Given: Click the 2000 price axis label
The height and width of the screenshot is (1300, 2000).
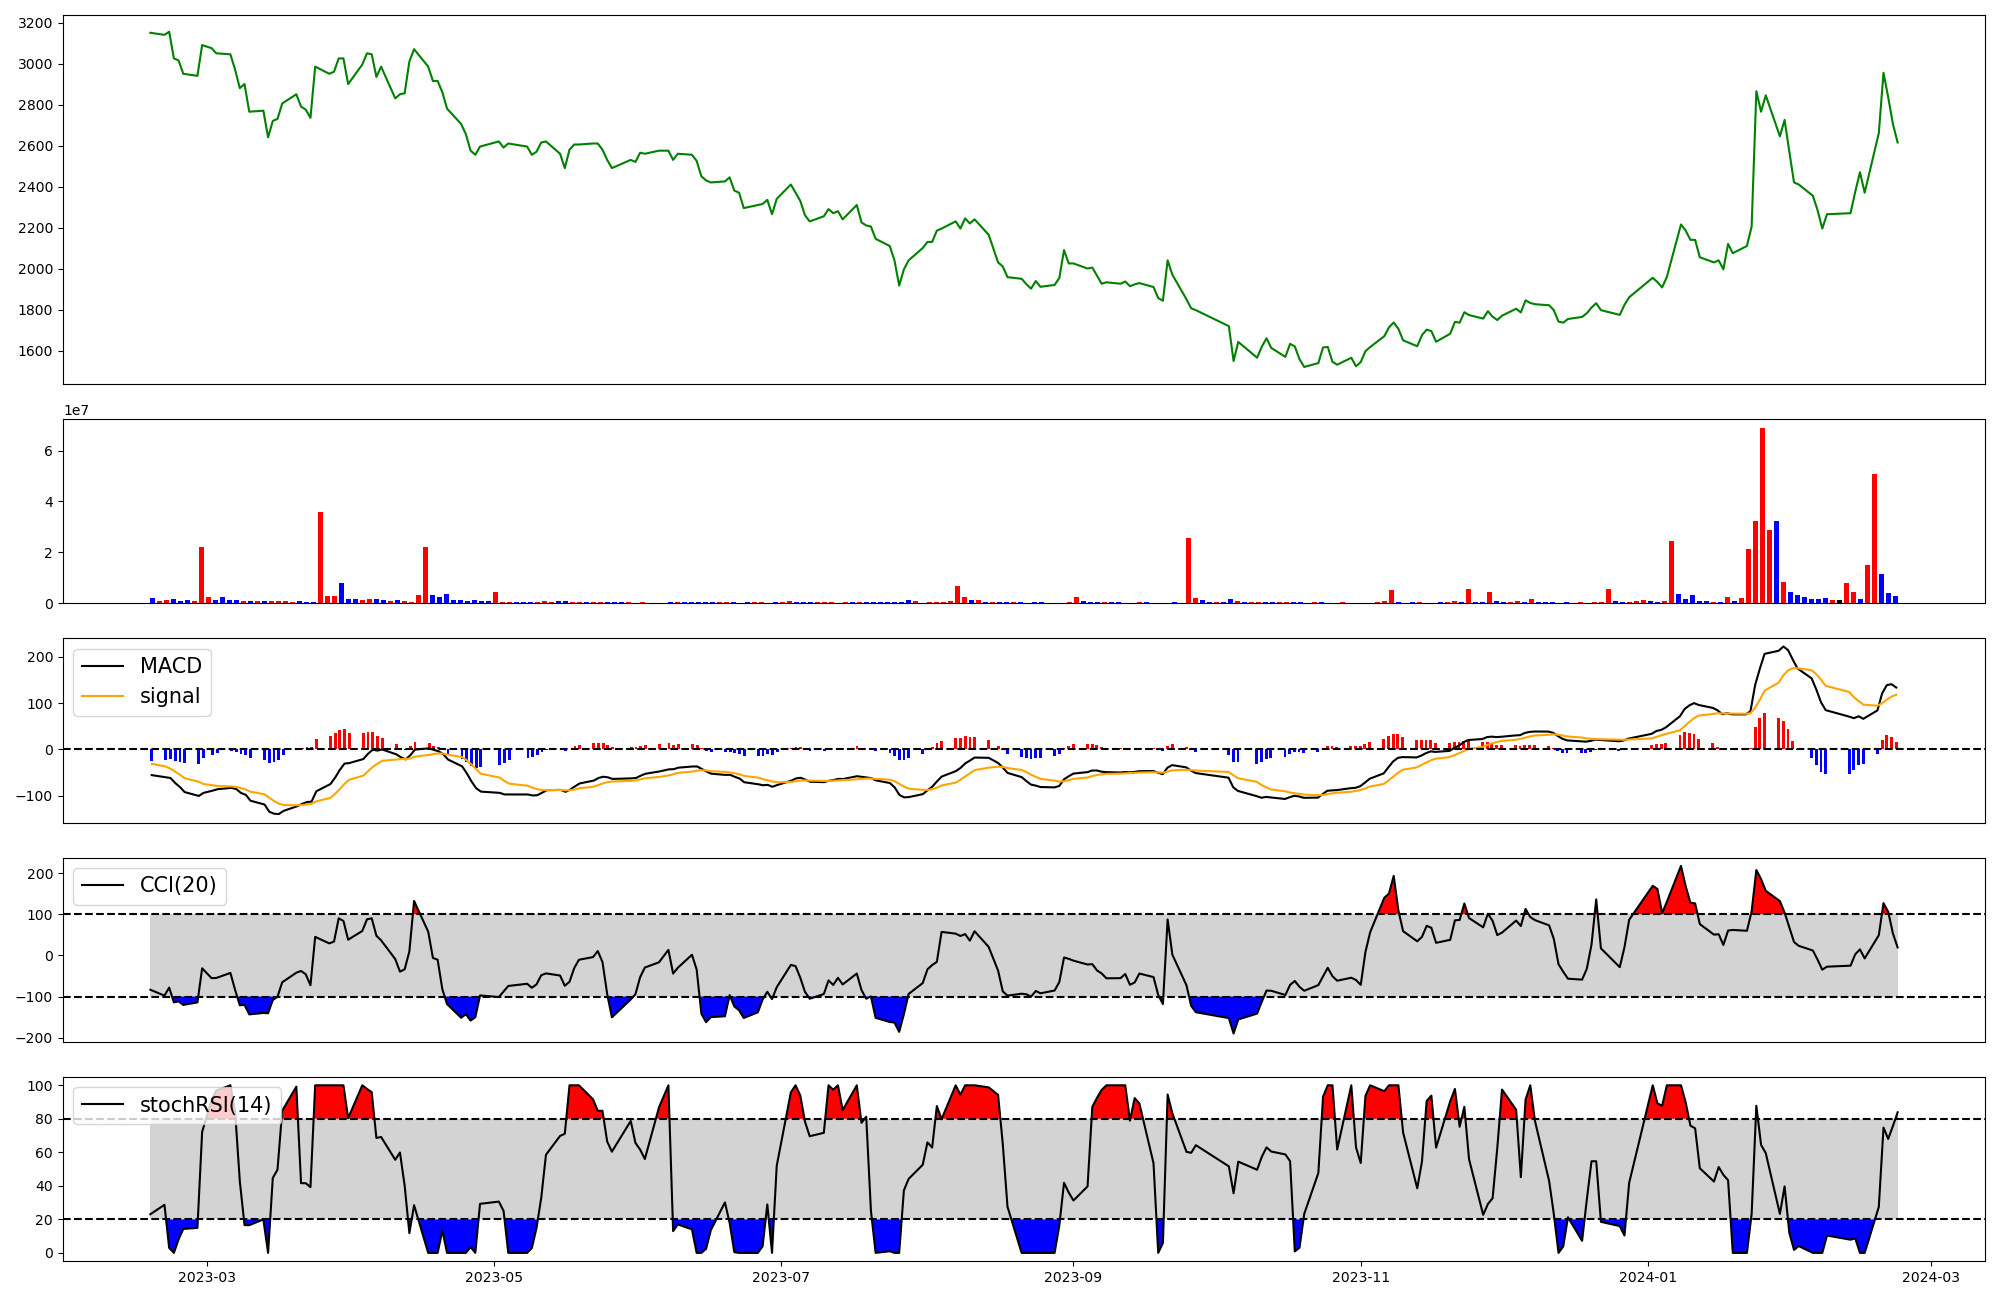Looking at the screenshot, I should tap(36, 269).
